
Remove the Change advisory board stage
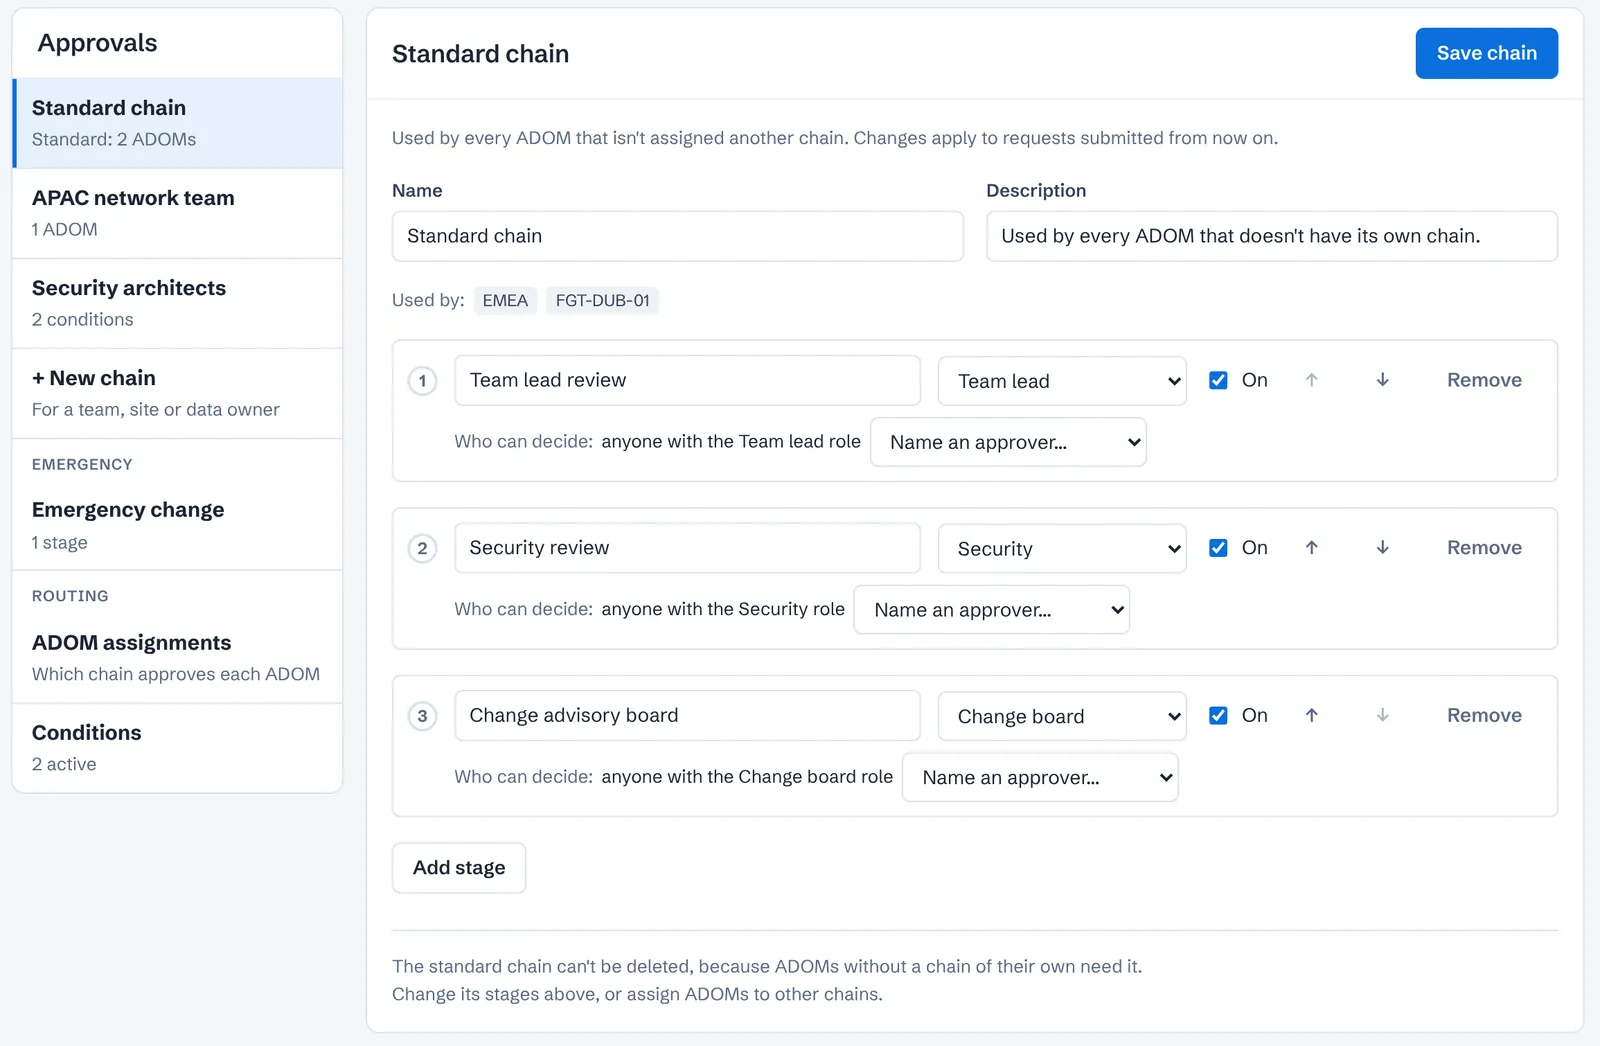(x=1484, y=716)
